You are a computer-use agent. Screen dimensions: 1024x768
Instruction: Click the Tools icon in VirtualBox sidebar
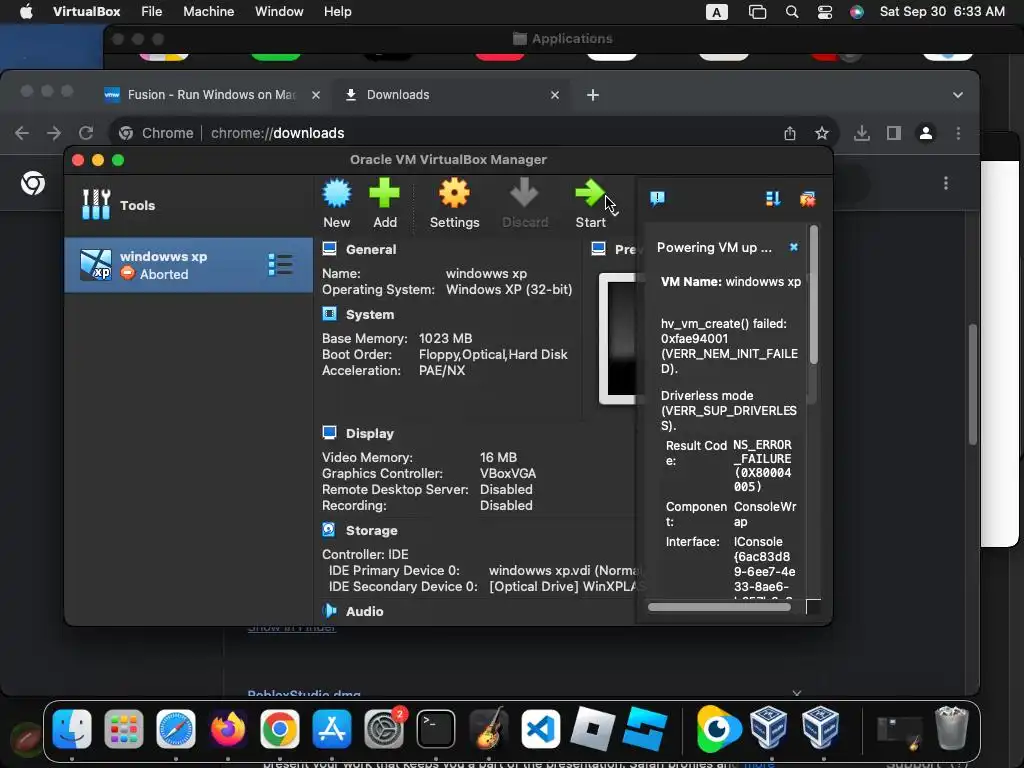pyautogui.click(x=96, y=204)
